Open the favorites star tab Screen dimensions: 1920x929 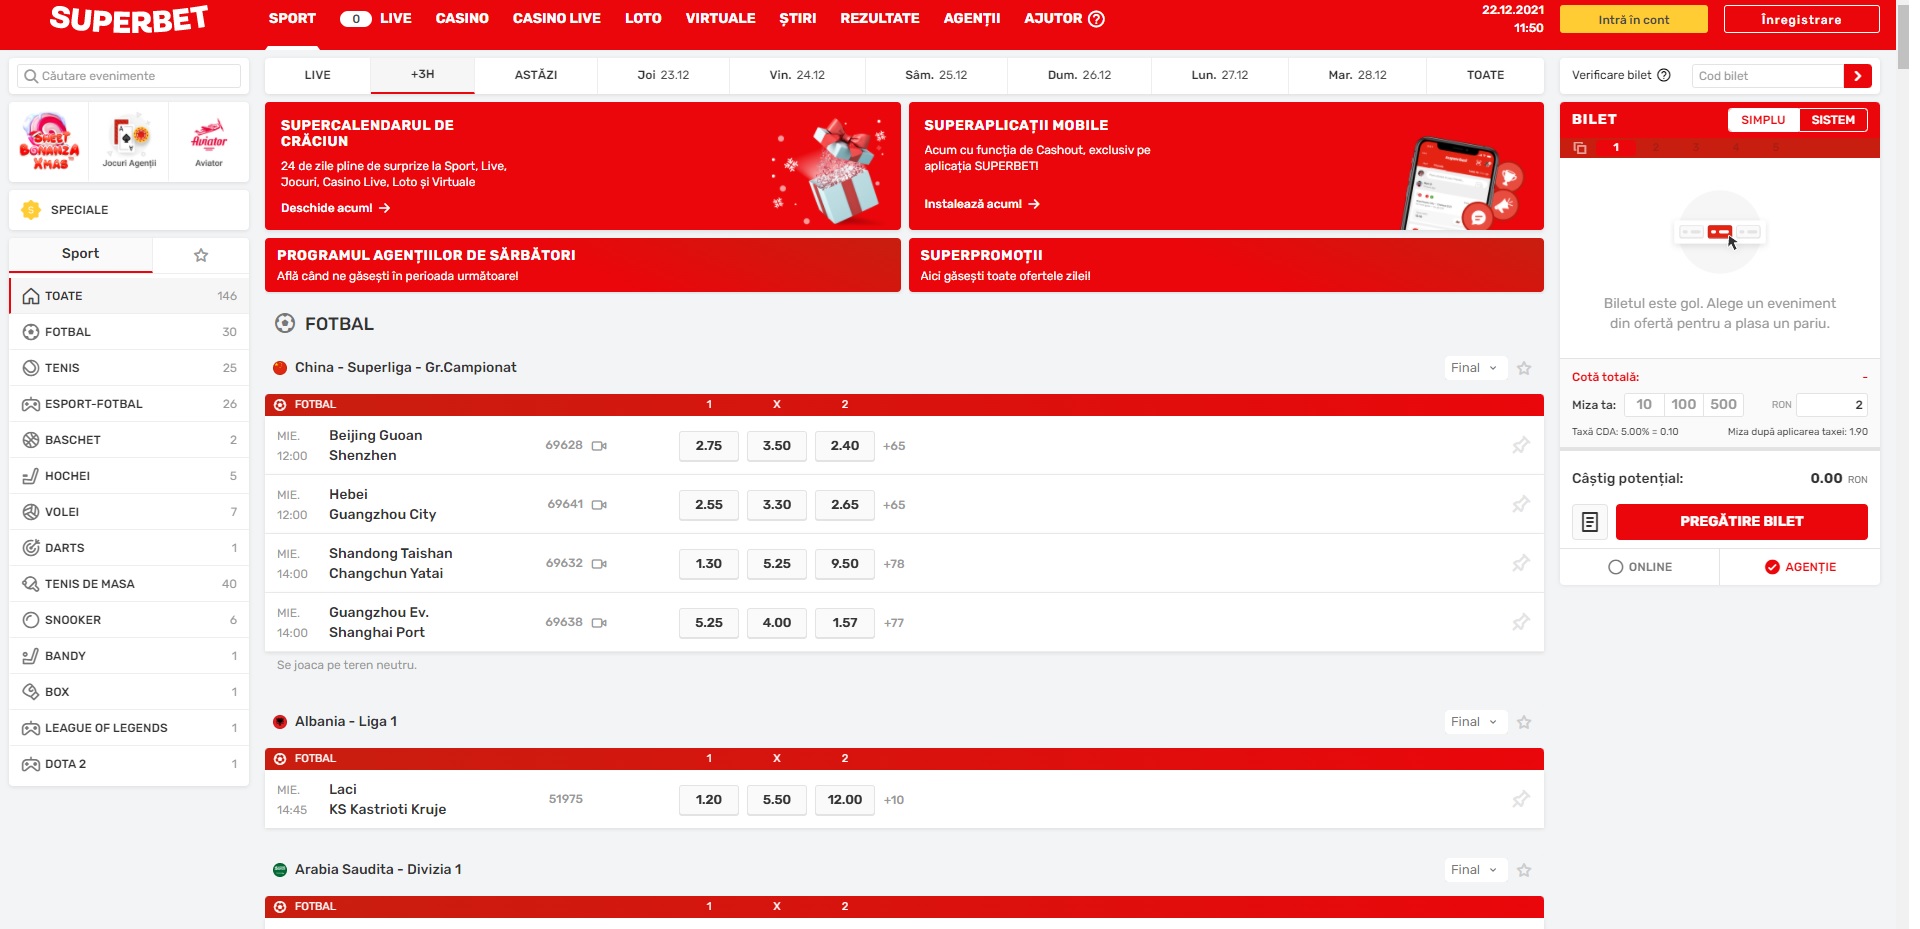201,255
